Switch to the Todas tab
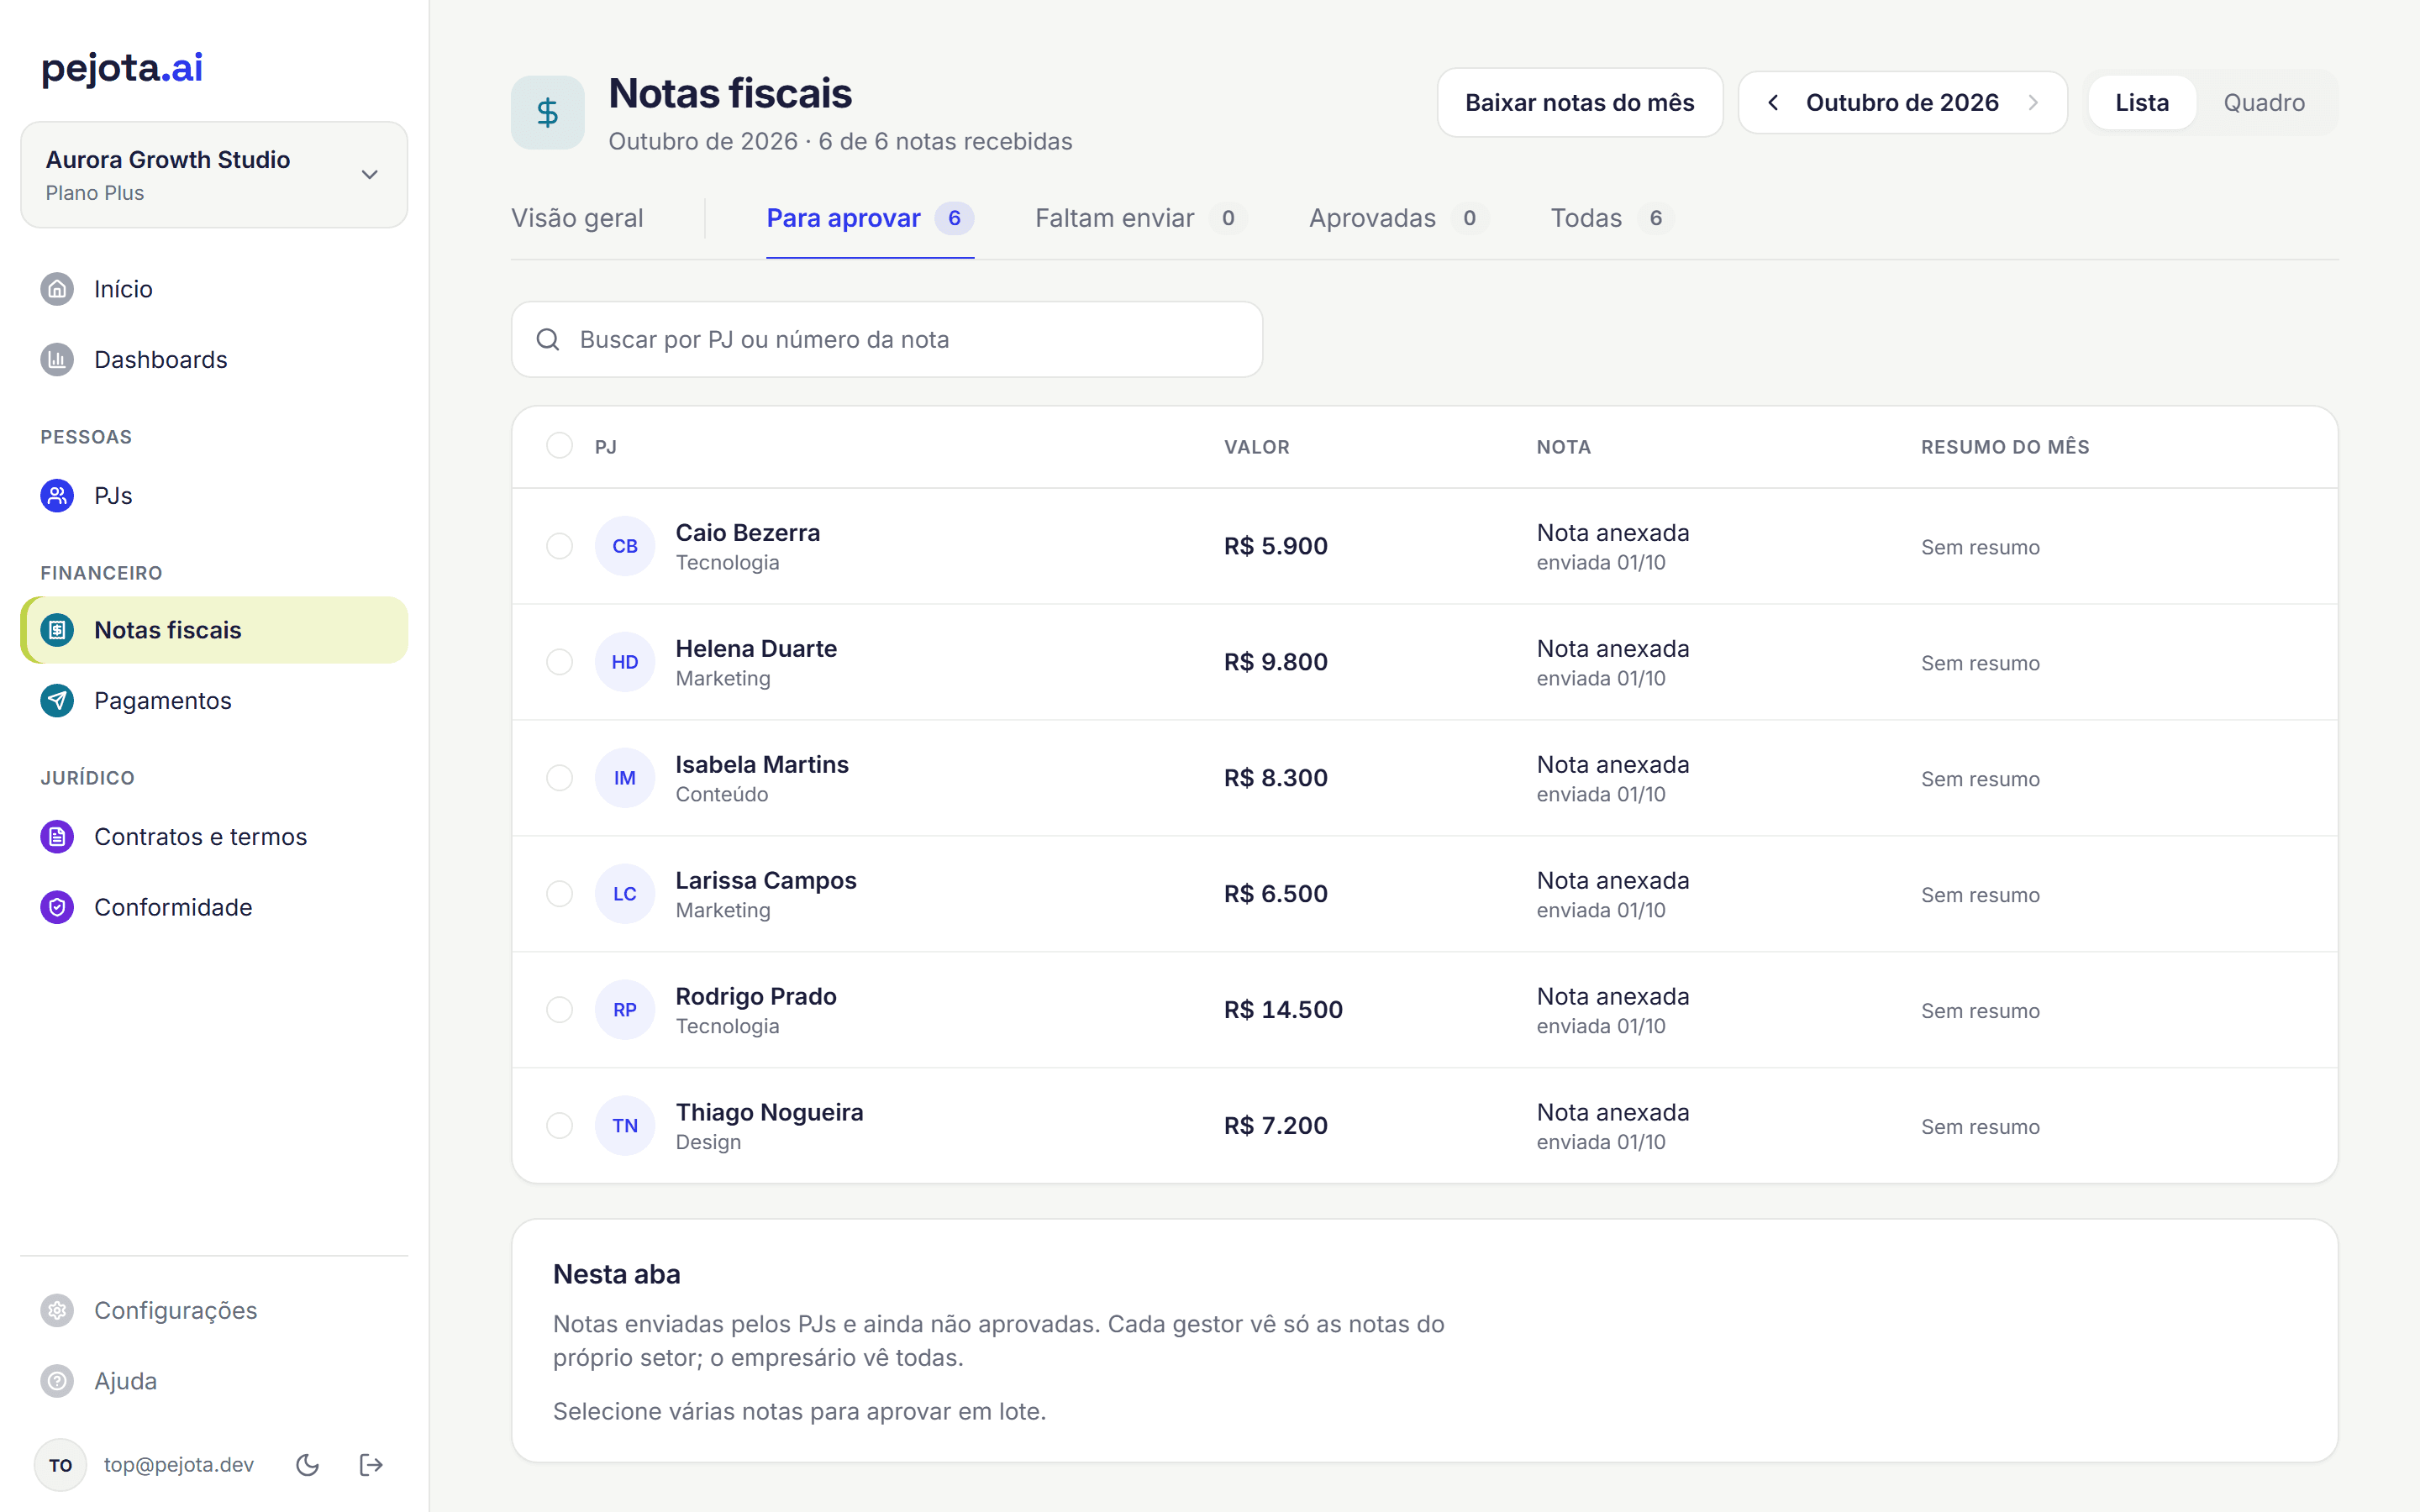Image resolution: width=2420 pixels, height=1512 pixels. tap(1612, 218)
